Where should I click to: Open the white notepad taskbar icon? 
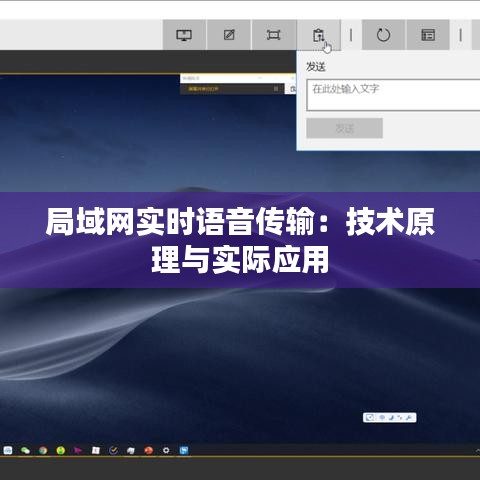tap(96, 451)
